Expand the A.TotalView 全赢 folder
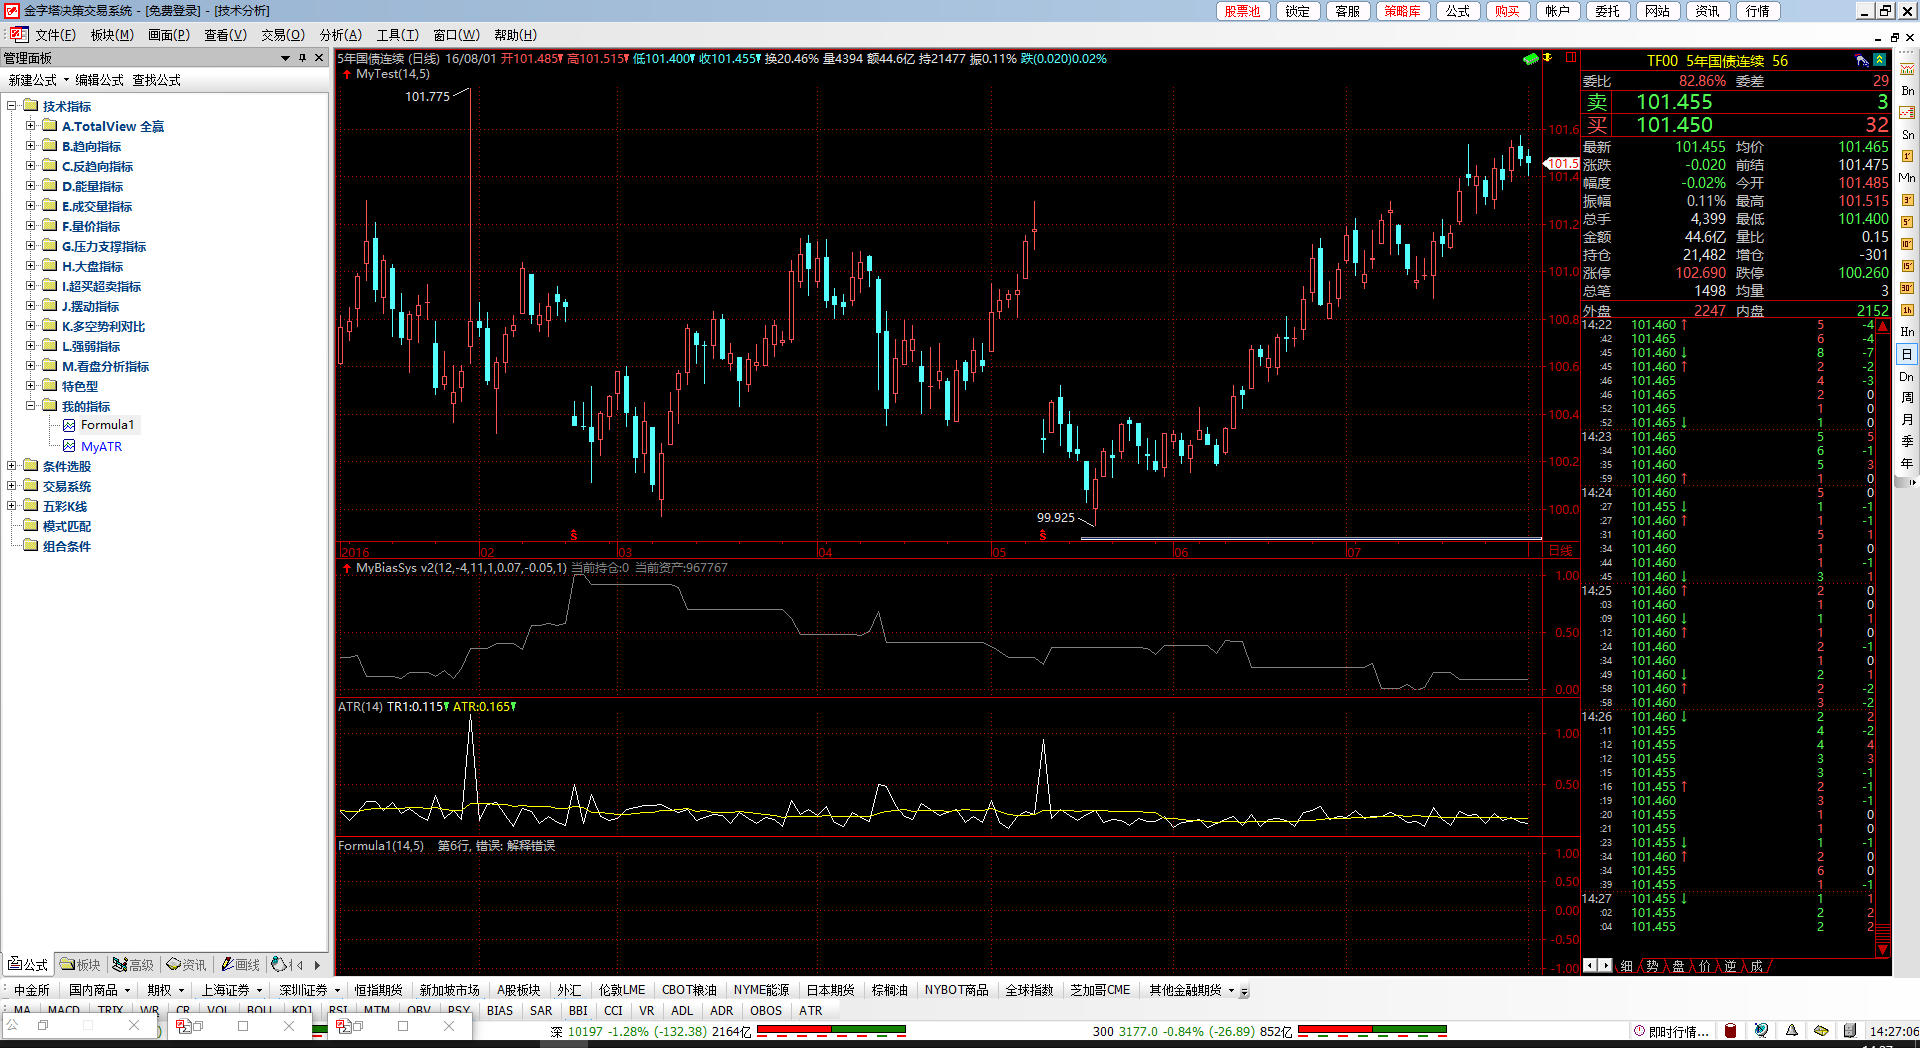Viewport: 1920px width, 1048px height. [x=30, y=126]
